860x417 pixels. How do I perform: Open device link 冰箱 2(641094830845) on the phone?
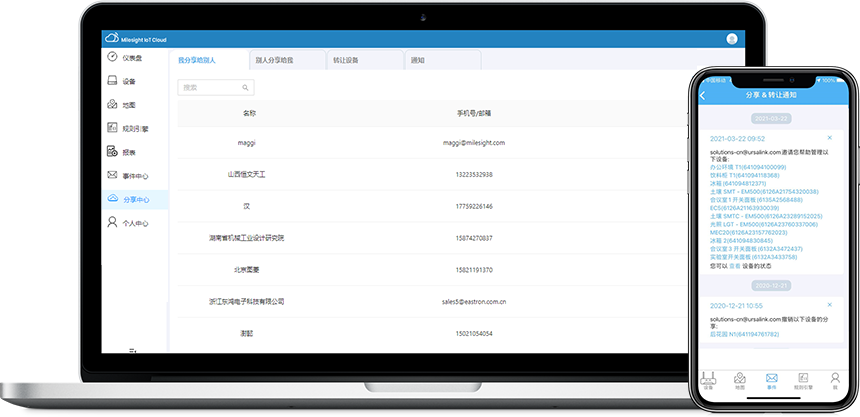coord(741,240)
